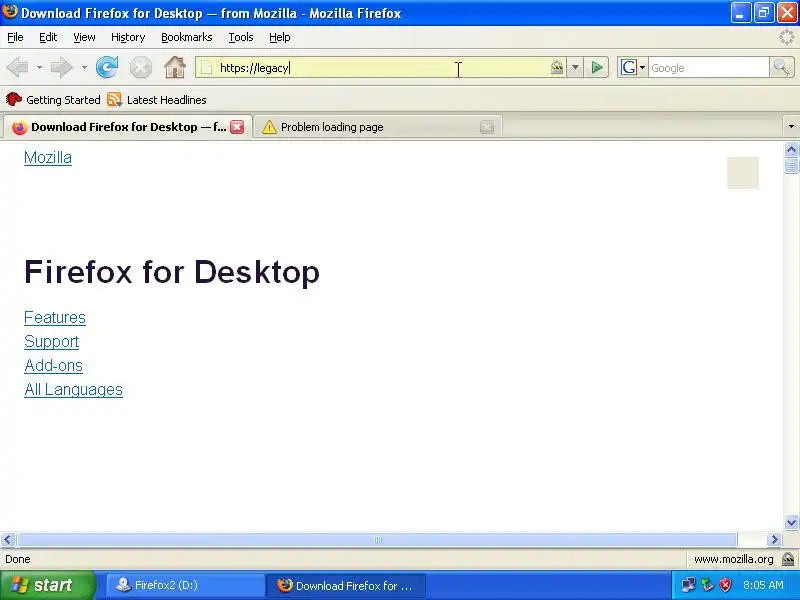Open the Google search engine selector
Screen dimensions: 800x600
click(633, 67)
